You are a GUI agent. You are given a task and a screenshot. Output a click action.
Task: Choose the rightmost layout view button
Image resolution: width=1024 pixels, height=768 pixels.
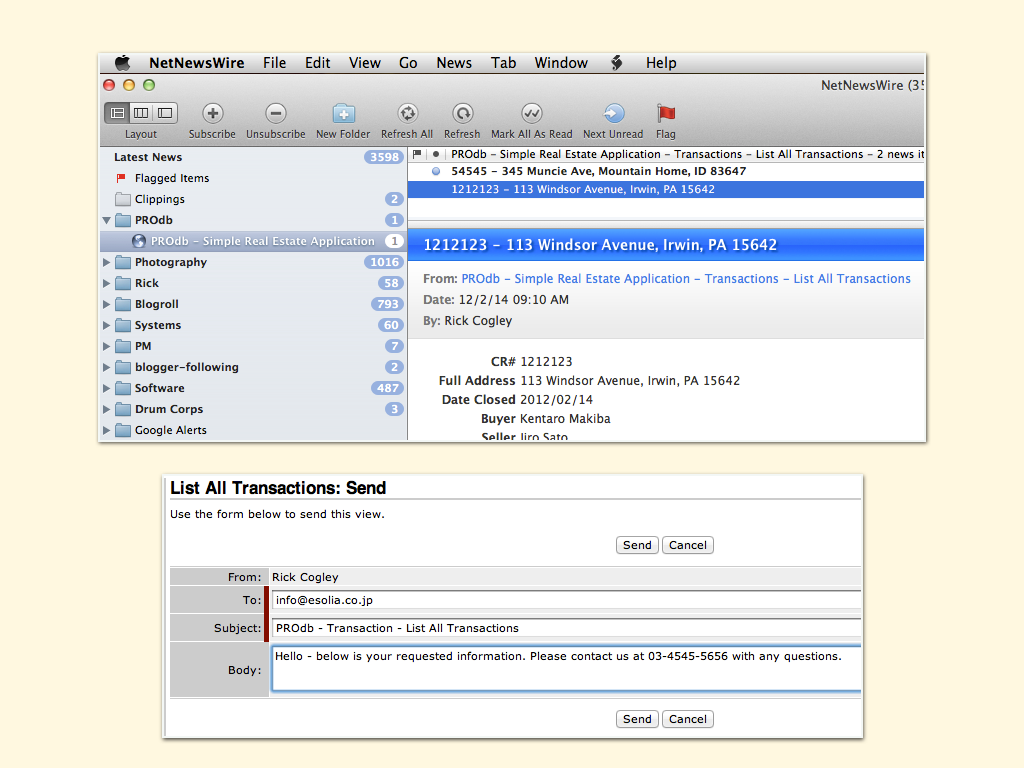tap(165, 113)
